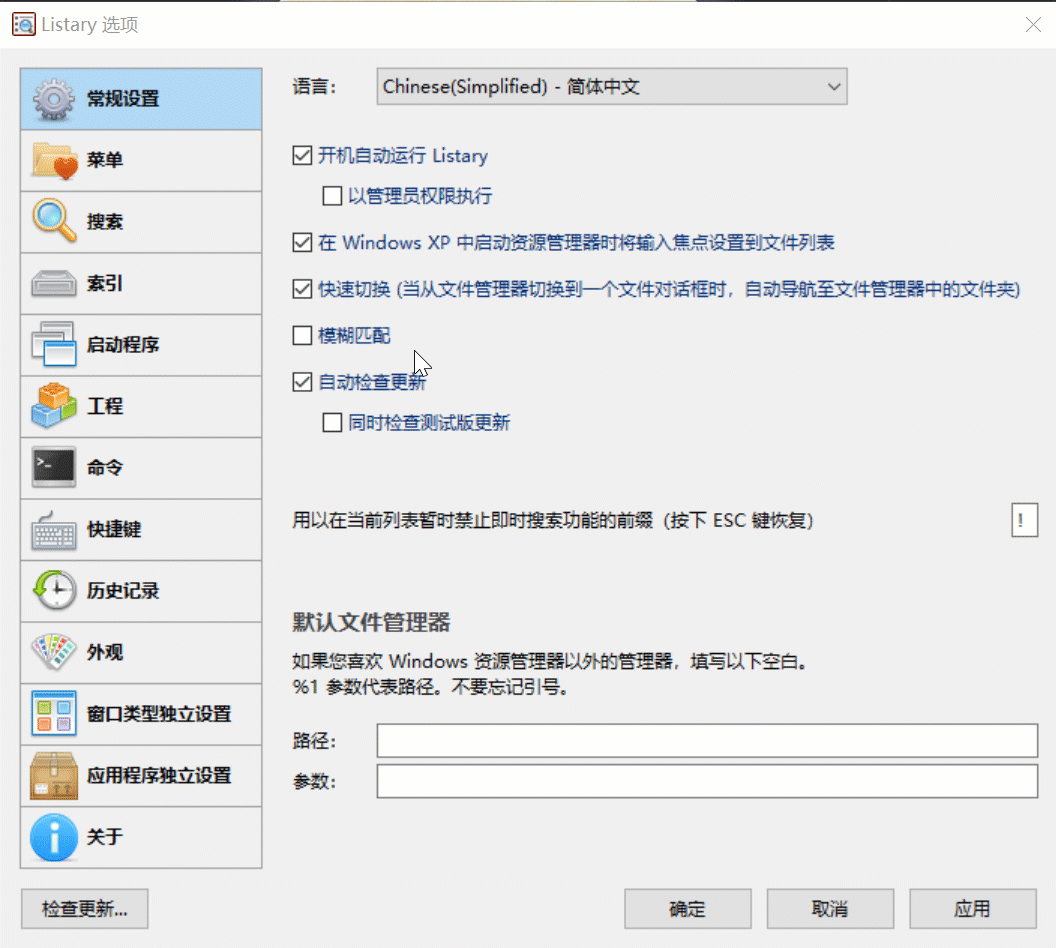Select the 外观 tab label

(x=104, y=652)
